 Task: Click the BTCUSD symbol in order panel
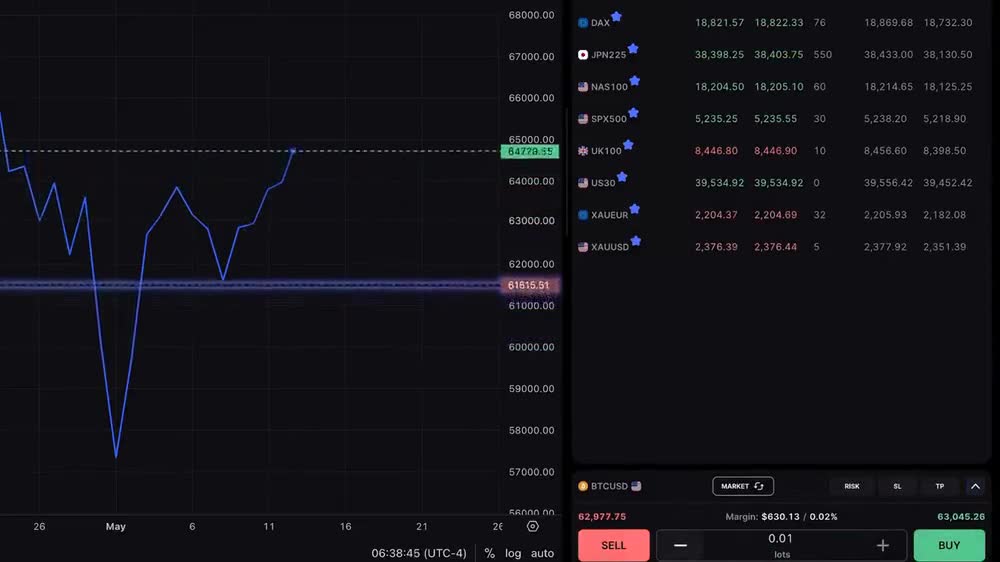coord(609,486)
